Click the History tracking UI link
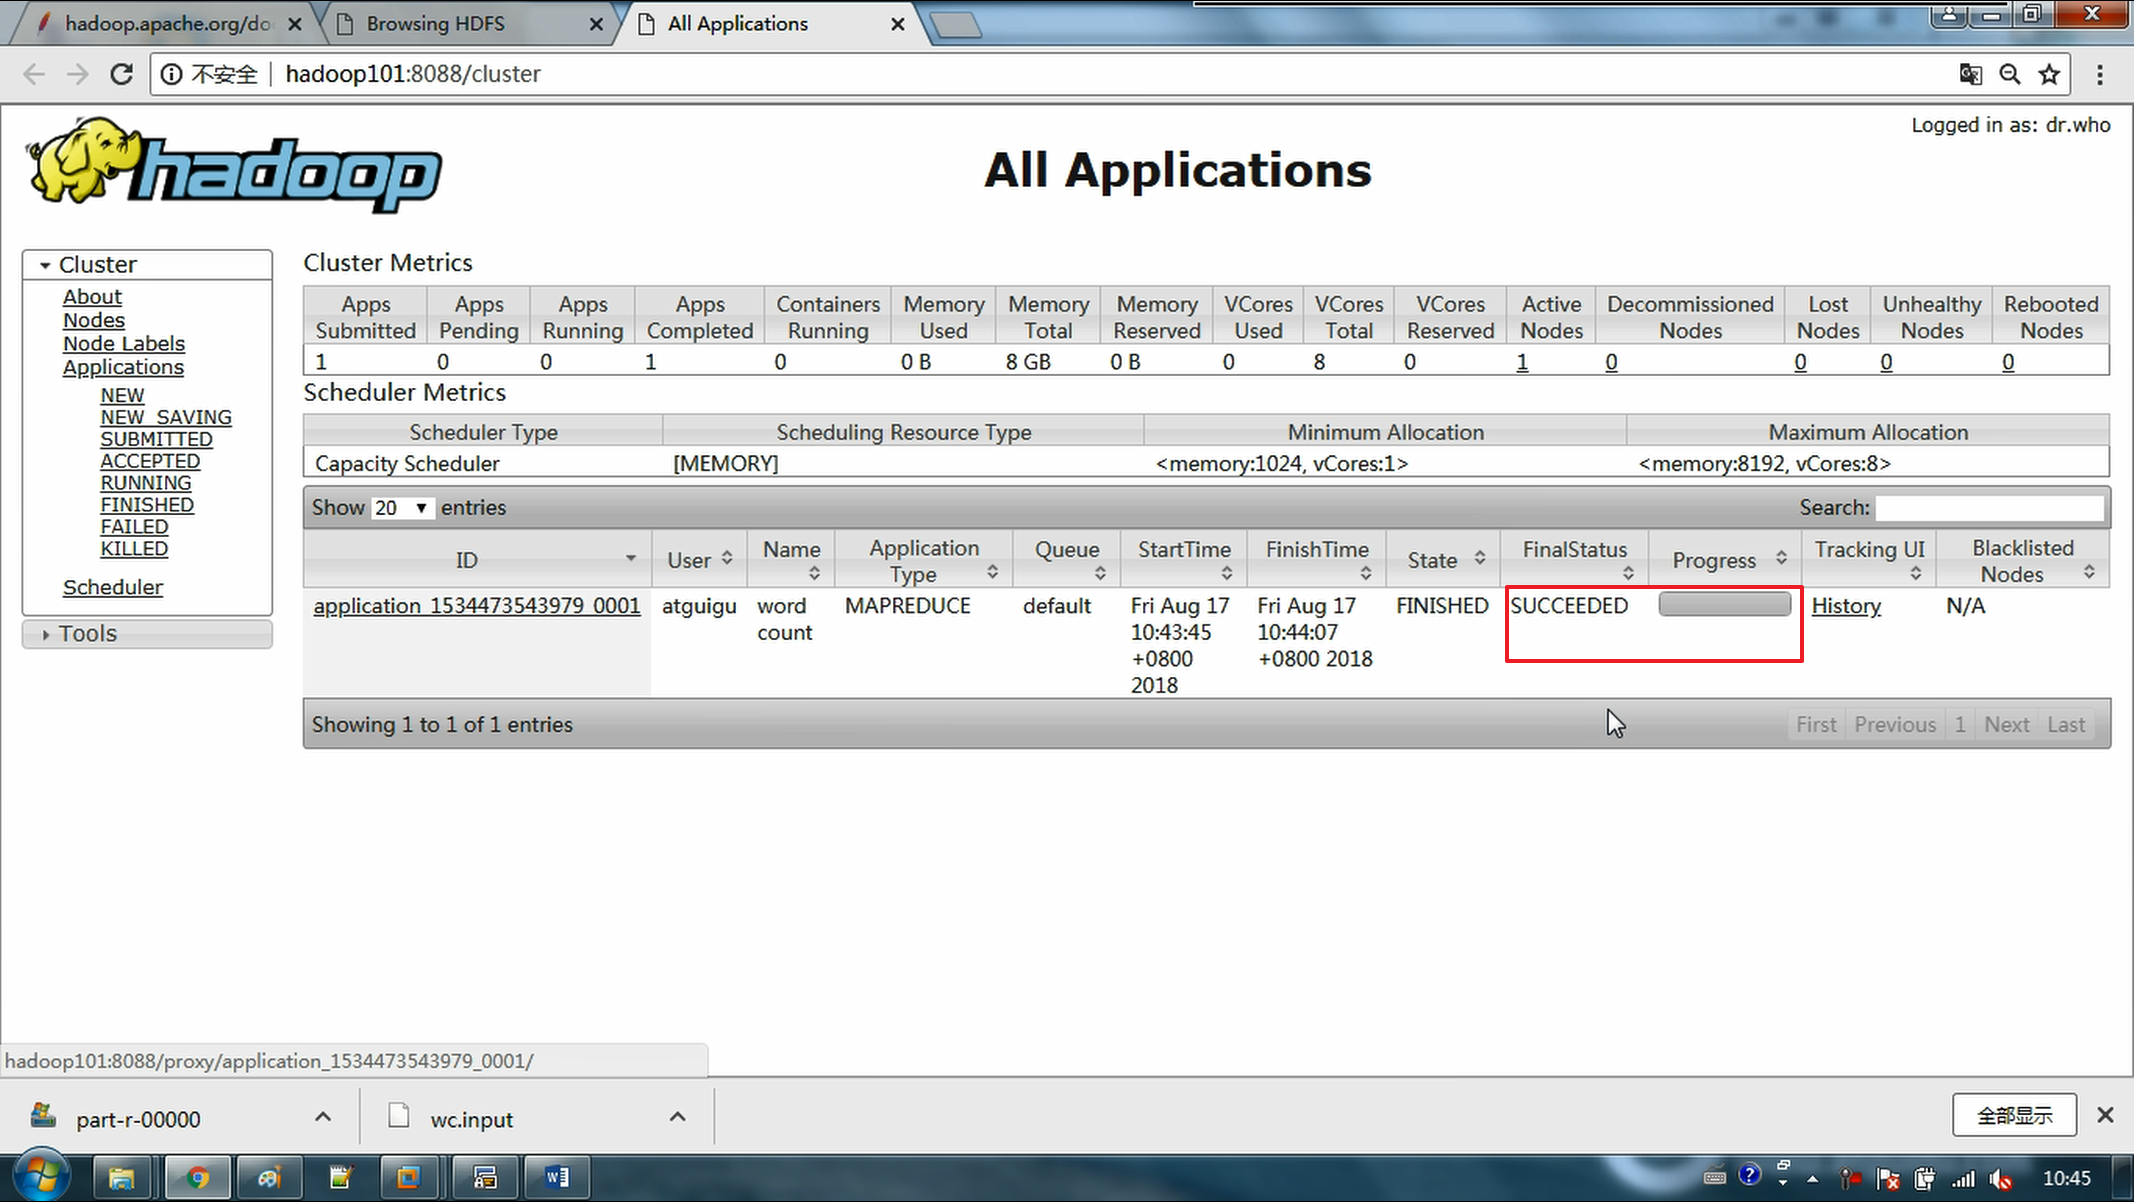Image resolution: width=2134 pixels, height=1202 pixels. tap(1845, 606)
